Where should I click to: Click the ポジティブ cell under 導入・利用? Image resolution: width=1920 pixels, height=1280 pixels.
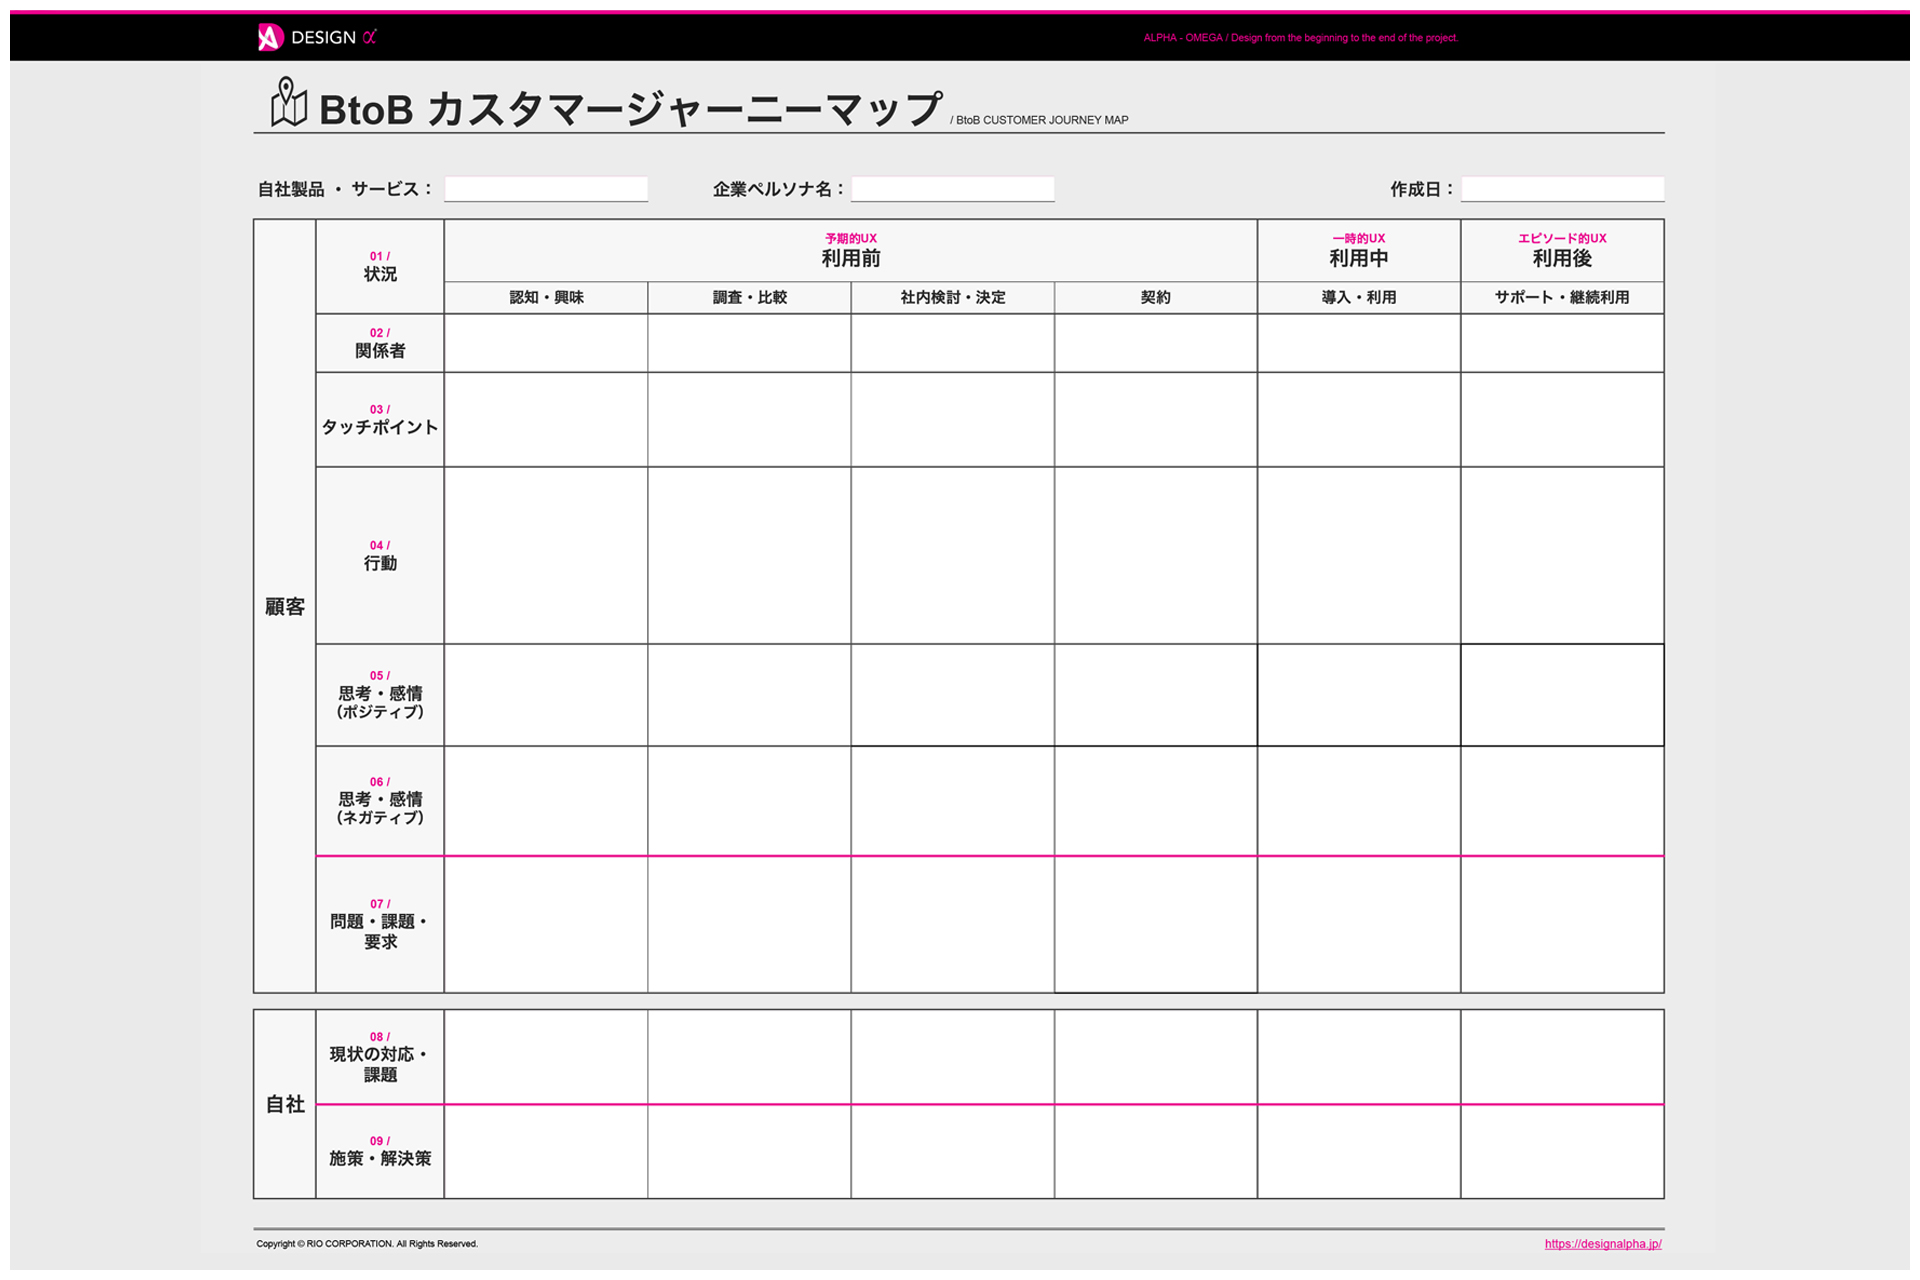tap(1359, 695)
